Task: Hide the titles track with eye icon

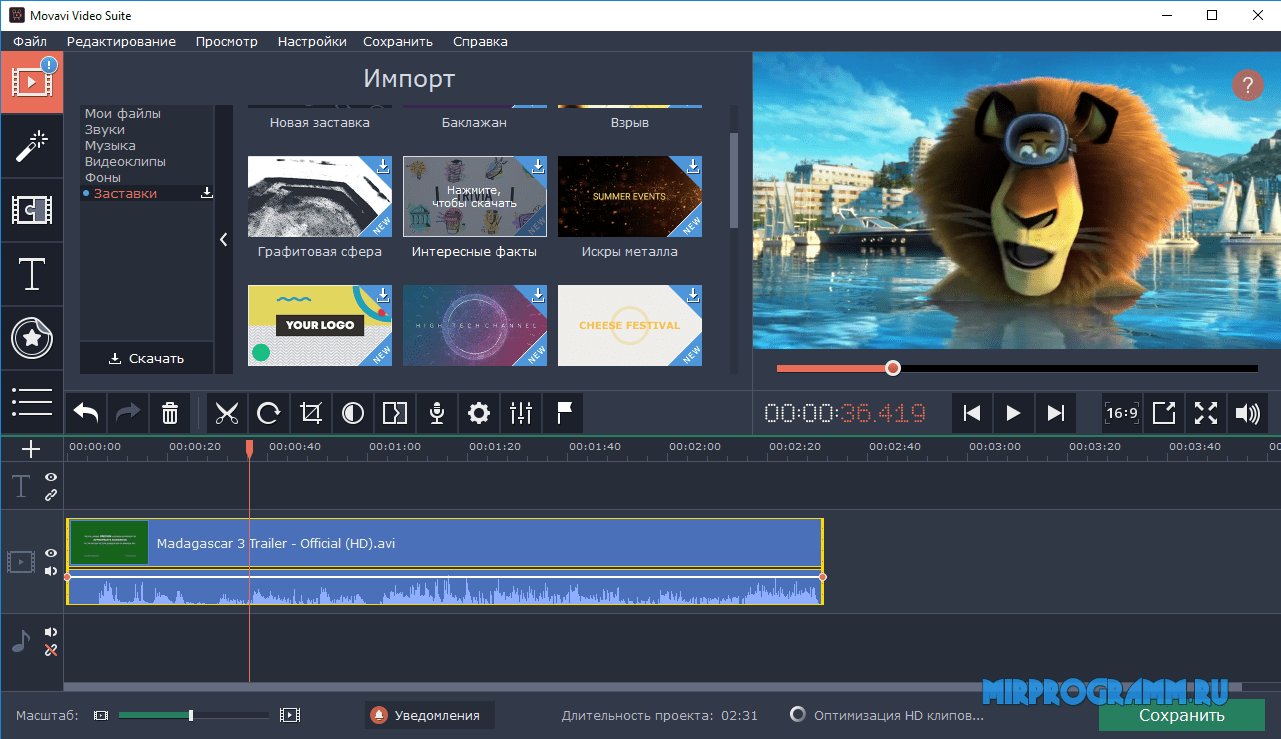Action: tap(51, 478)
